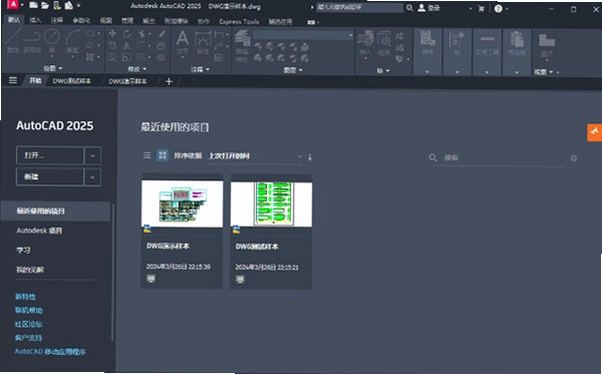Click the plus icon to add new drawing tab
Viewport: 602px width, 374px height.
tap(169, 81)
